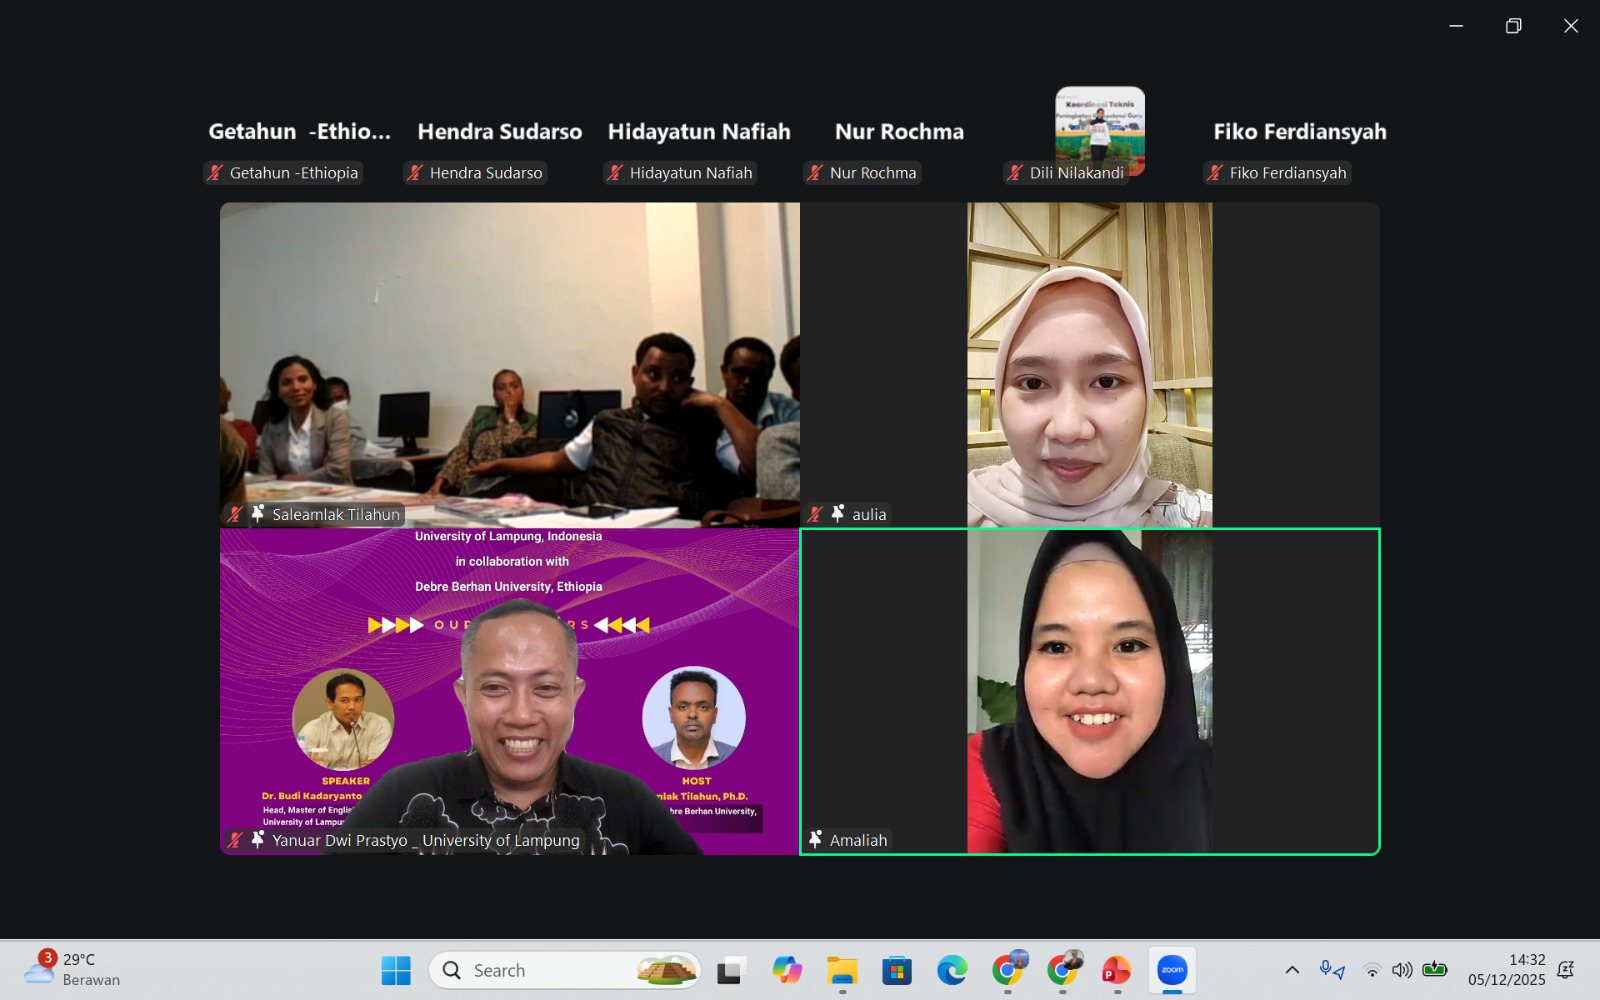The width and height of the screenshot is (1600, 1000).
Task: Click the Wi-Fi network icon in tray
Action: coord(1372,970)
